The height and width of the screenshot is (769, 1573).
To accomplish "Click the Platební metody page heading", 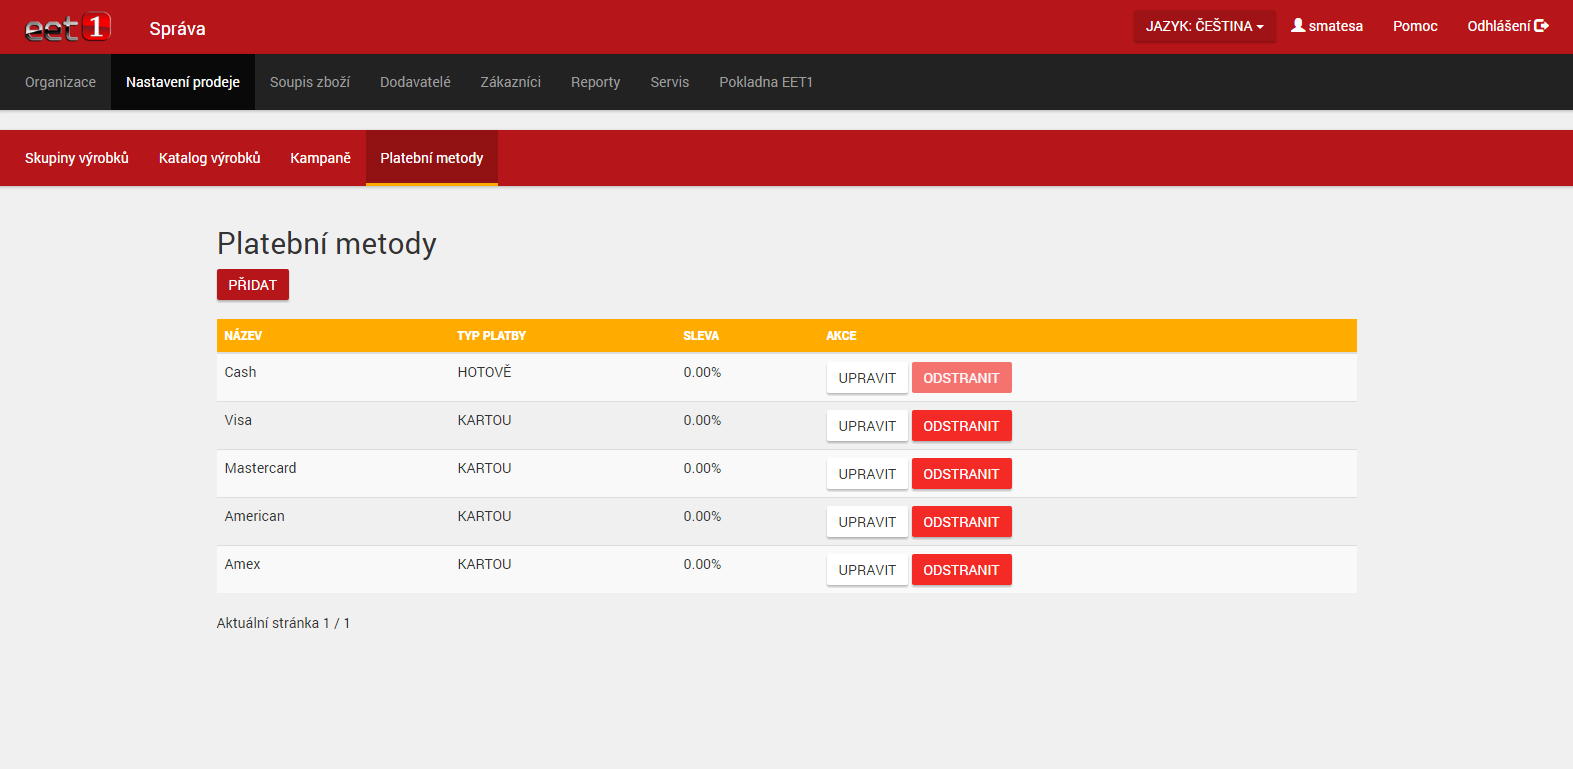I will click(x=327, y=244).
